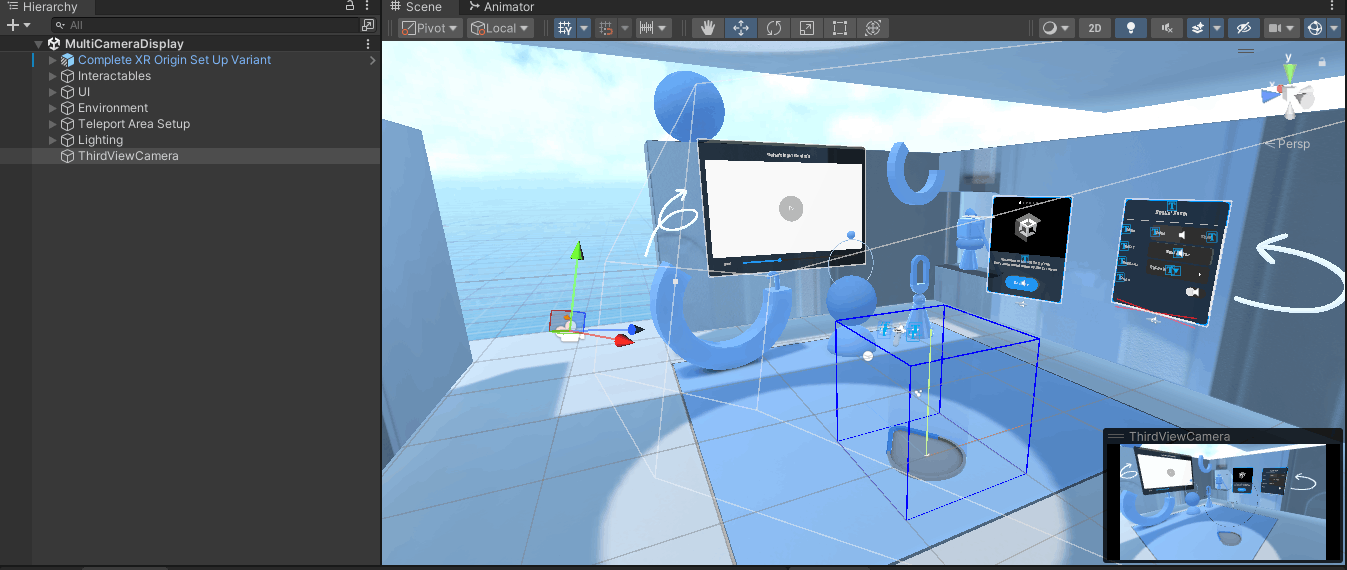Expand the UI object arrow
The image size is (1347, 570).
pos(54,92)
